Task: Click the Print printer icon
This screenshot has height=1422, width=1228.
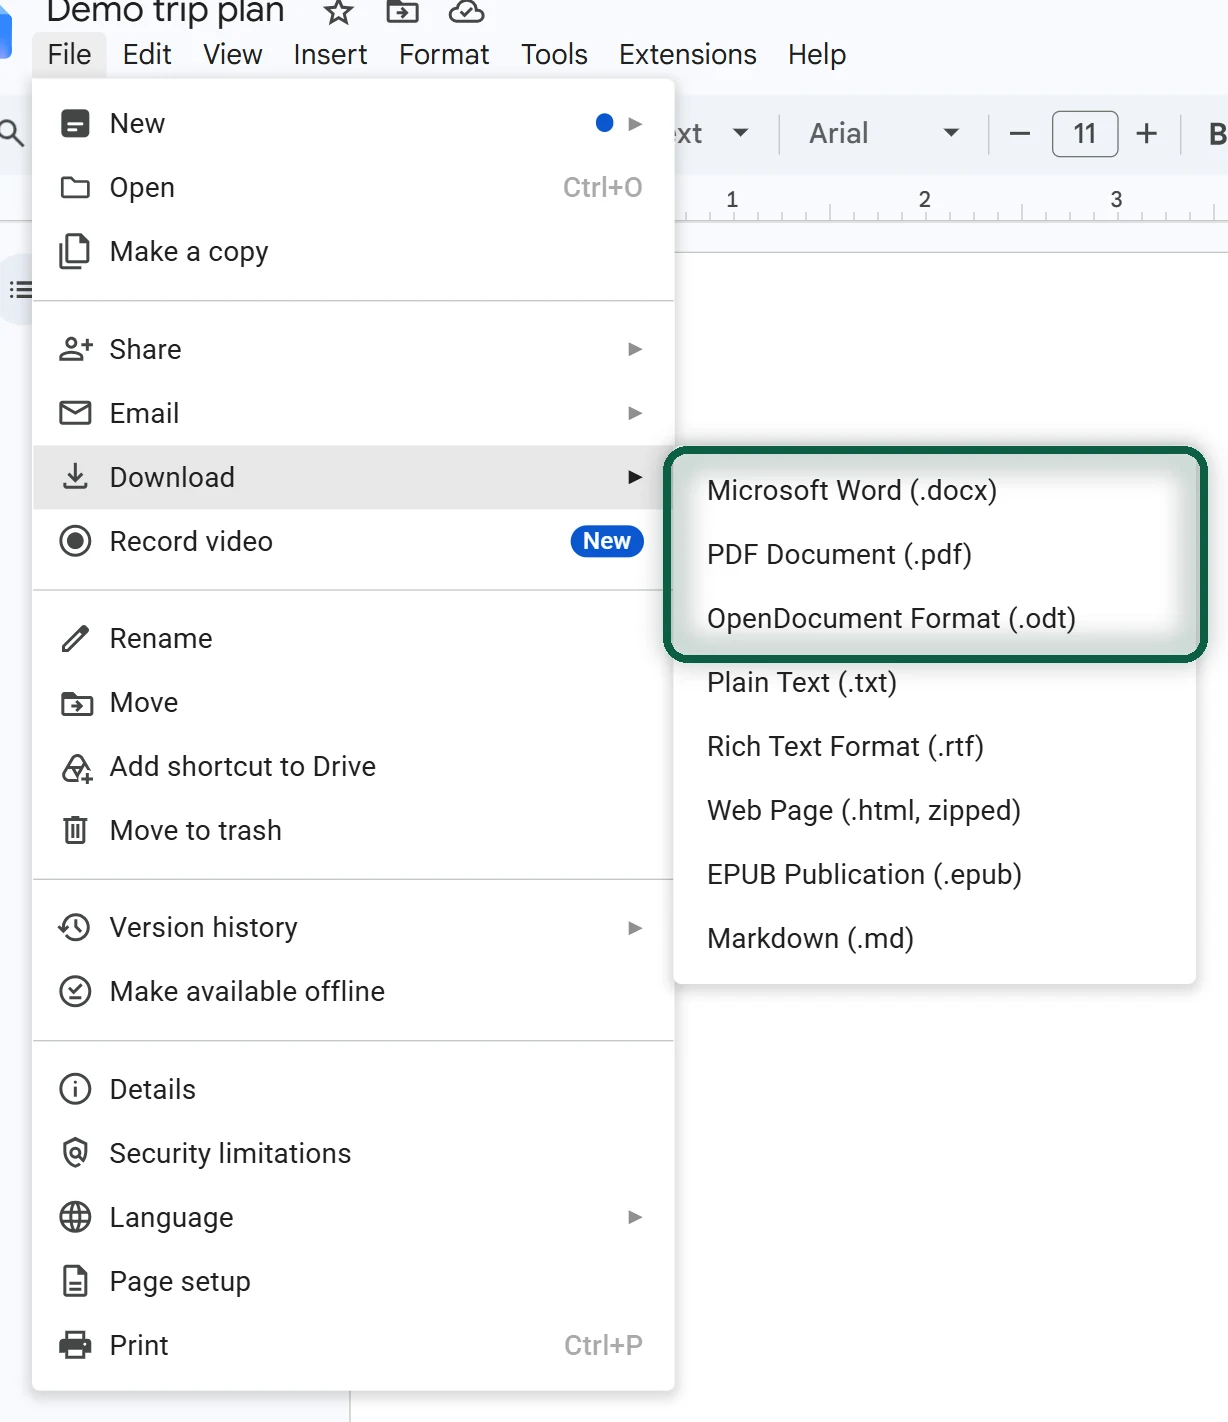Action: 75,1345
